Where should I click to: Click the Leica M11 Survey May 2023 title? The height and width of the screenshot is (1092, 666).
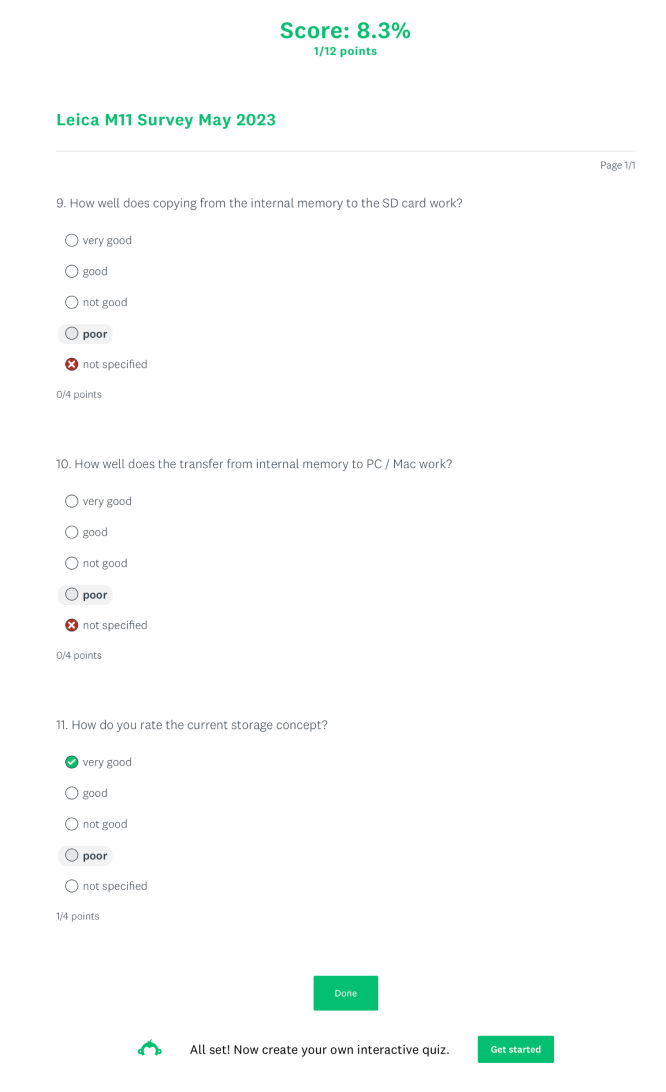[166, 120]
